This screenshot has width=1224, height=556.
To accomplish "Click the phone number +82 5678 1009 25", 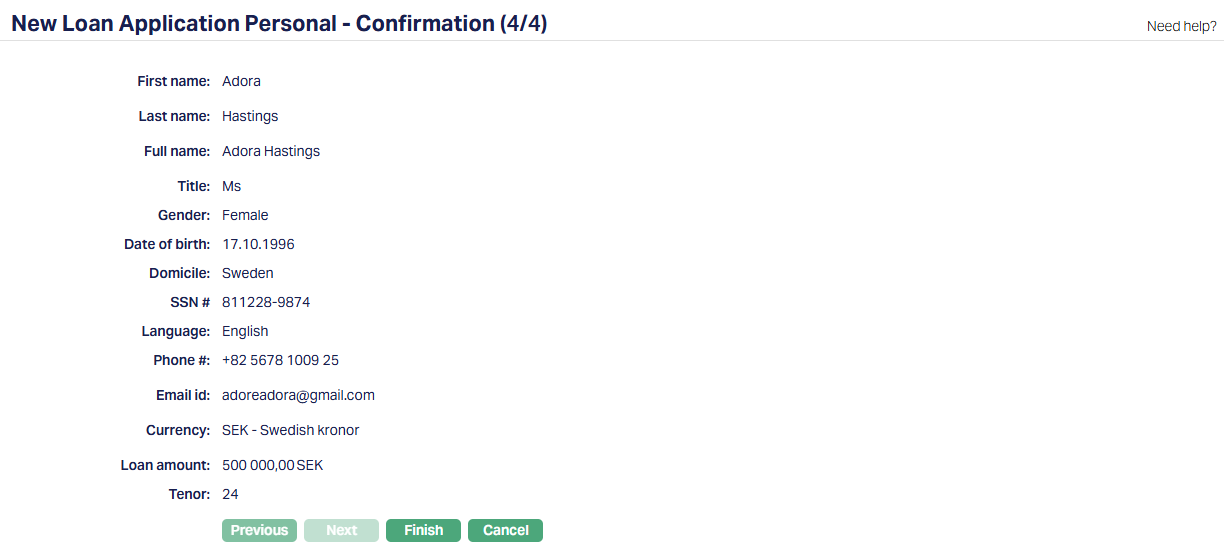I will coord(280,360).
